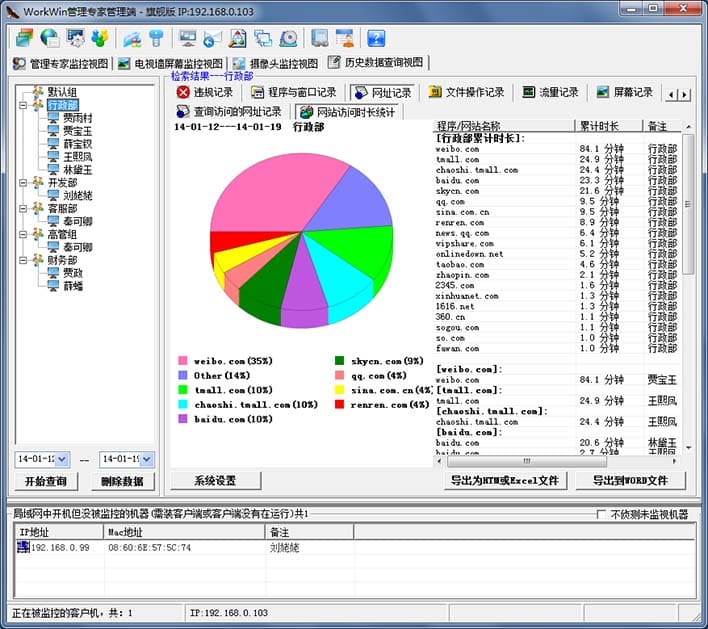
Task: Click 导出为HTML或Excel文件 button
Action: [505, 480]
